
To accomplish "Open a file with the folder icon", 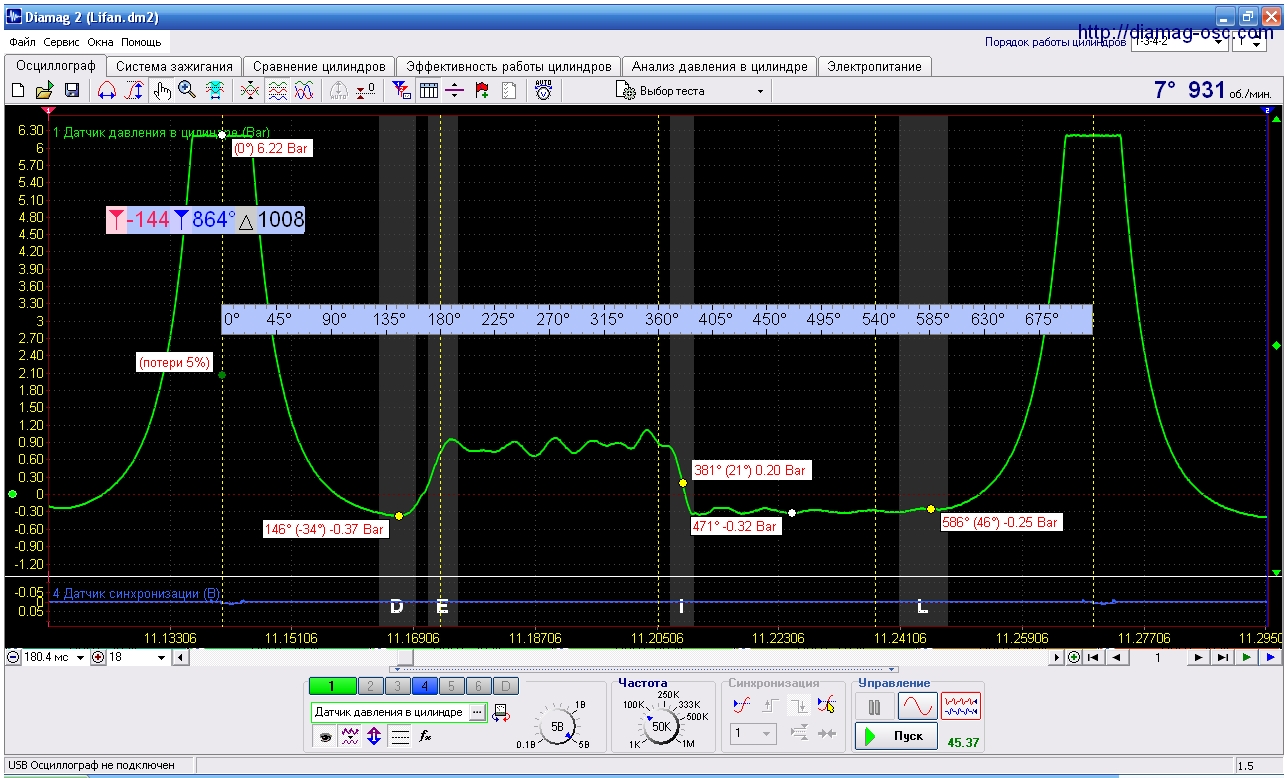I will (45, 91).
